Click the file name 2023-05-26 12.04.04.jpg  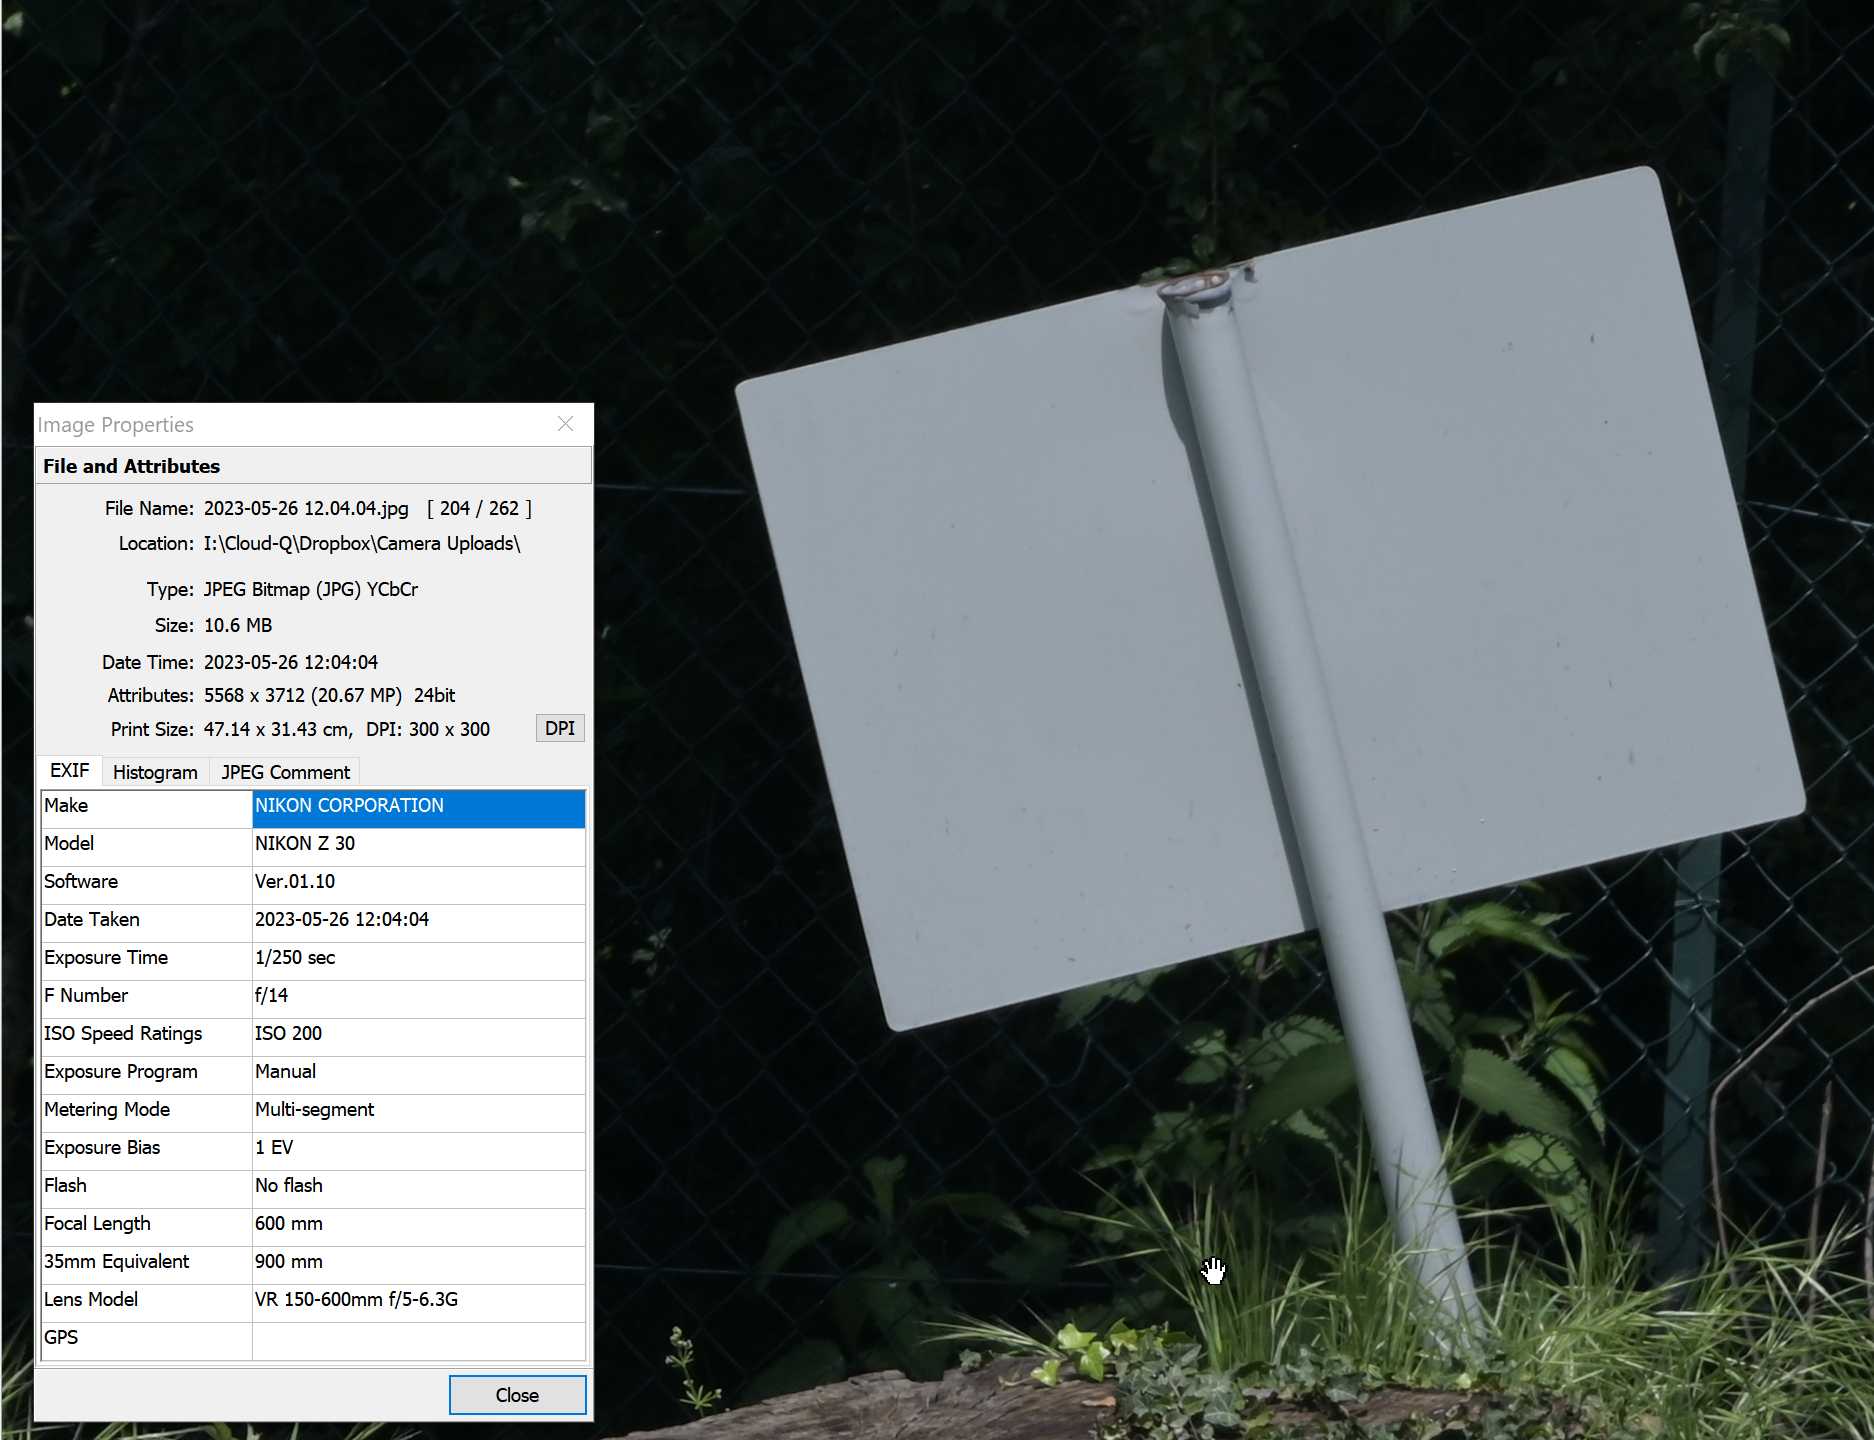pyautogui.click(x=306, y=508)
